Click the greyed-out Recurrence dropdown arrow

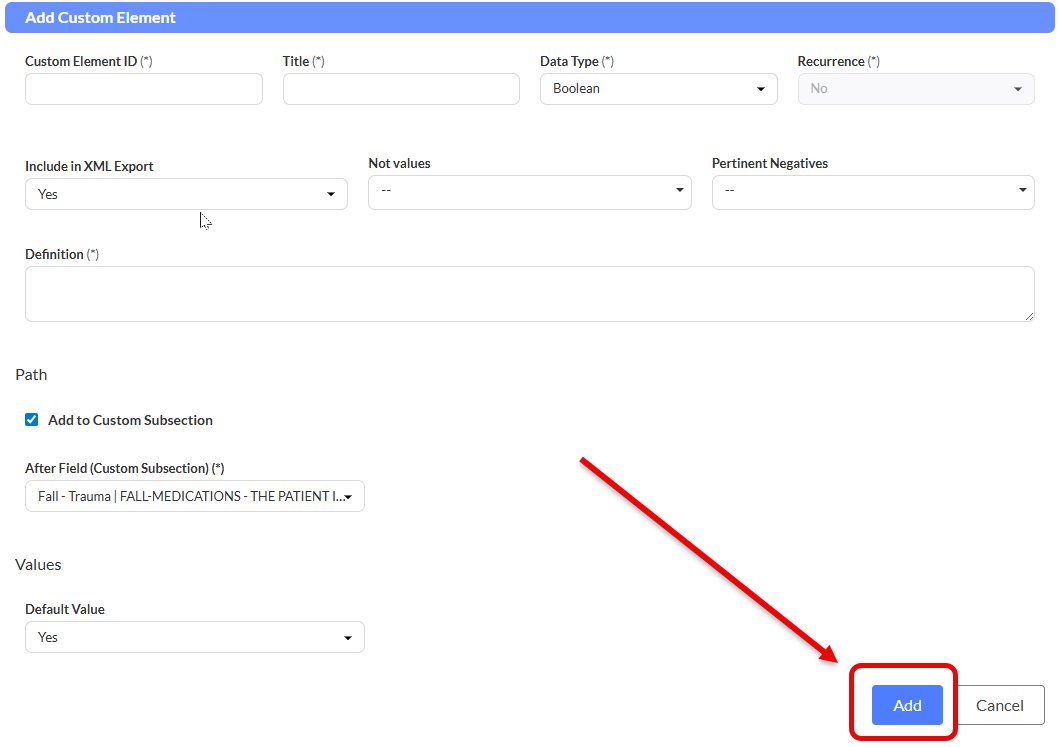click(1018, 89)
